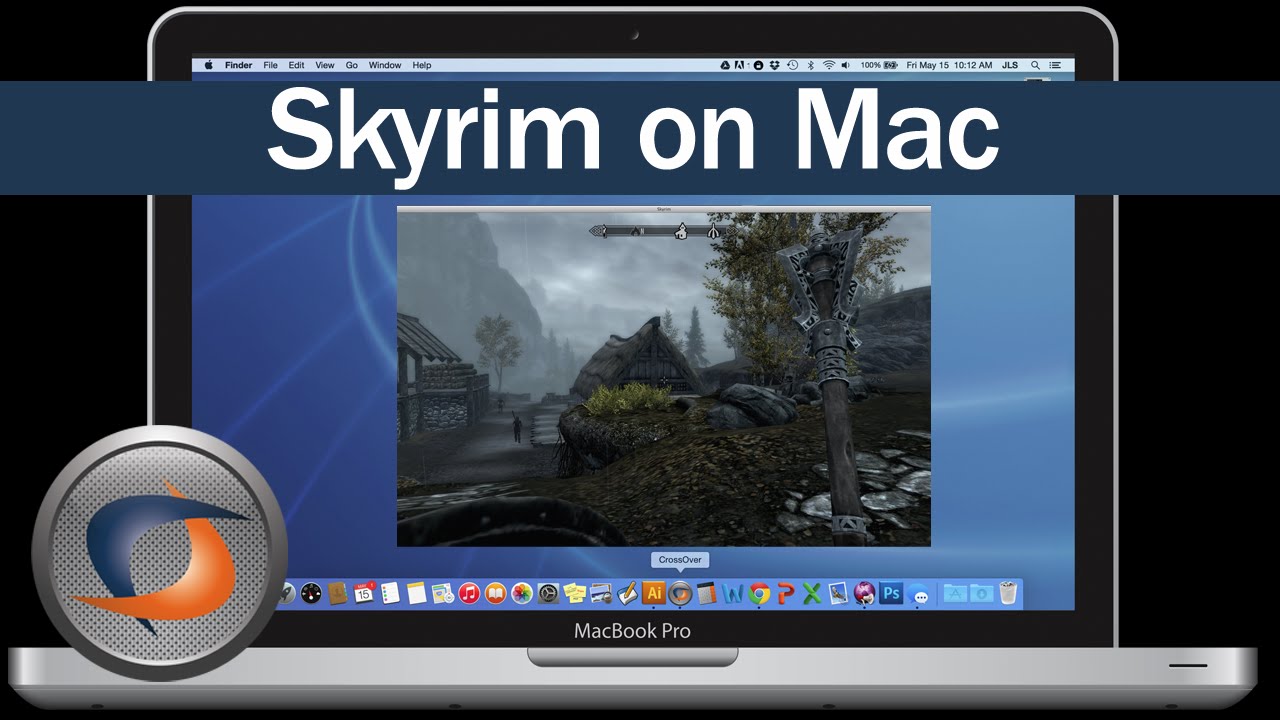Open Calendar in the Dock
This screenshot has width=1280, height=720.
(x=364, y=594)
